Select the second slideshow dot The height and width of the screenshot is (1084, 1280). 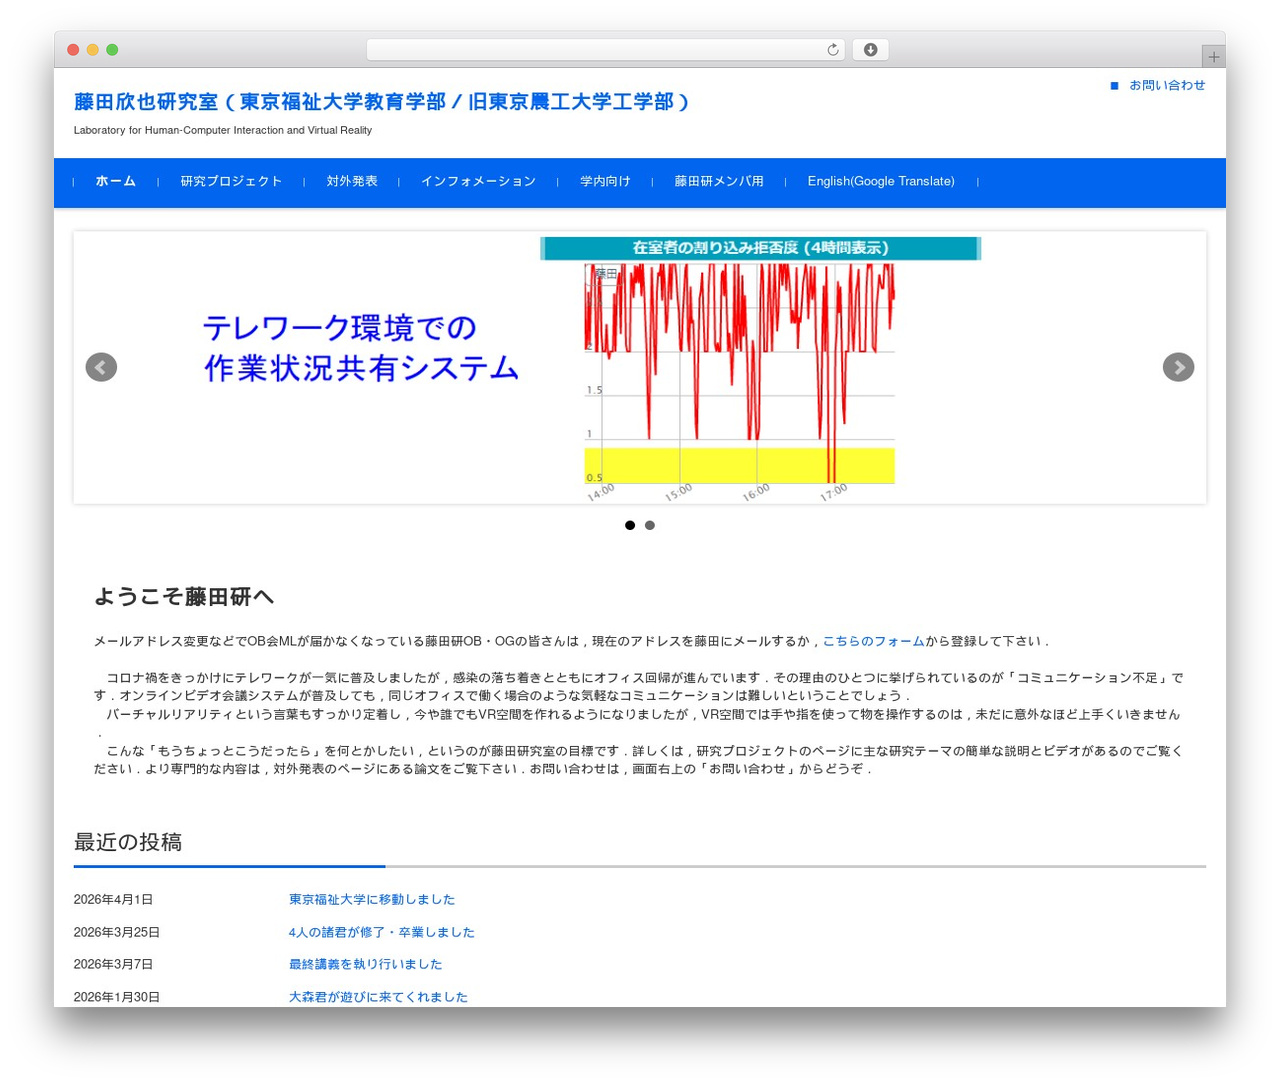[650, 525]
